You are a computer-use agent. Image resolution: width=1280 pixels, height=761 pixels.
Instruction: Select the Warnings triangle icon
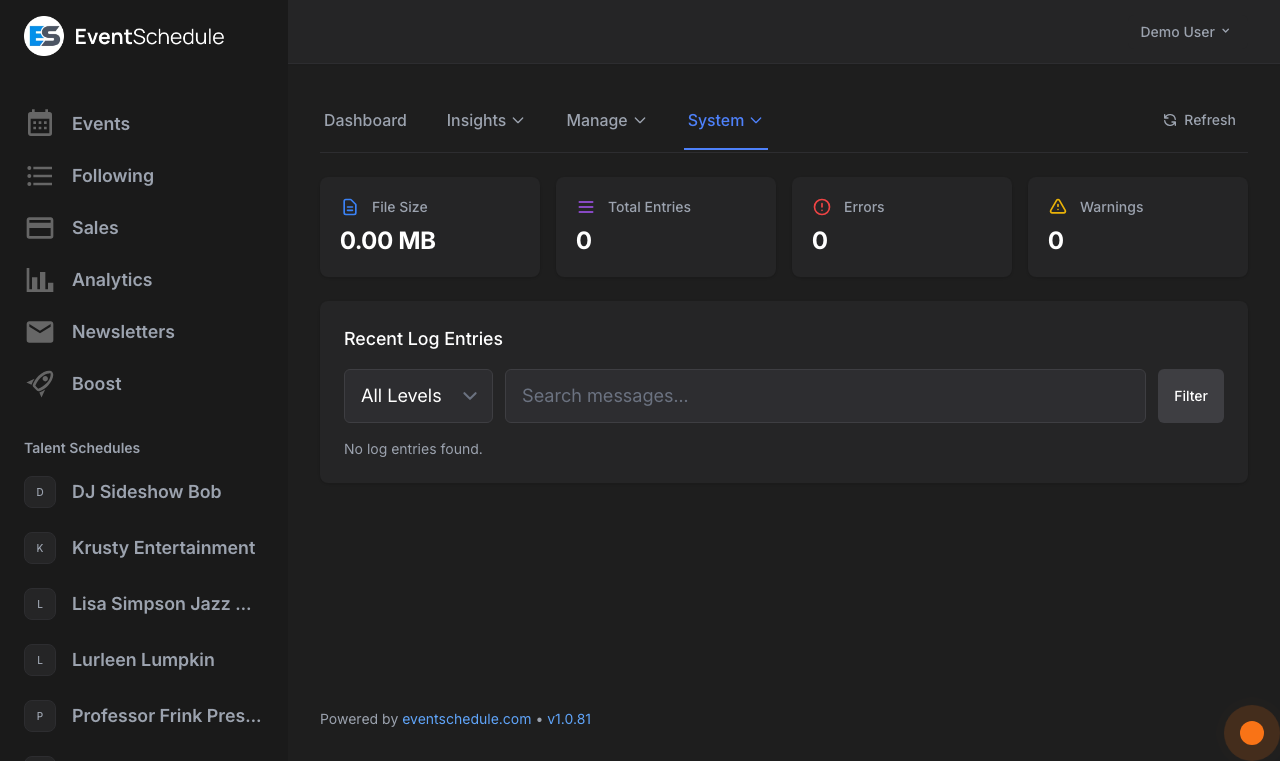[x=1058, y=207]
